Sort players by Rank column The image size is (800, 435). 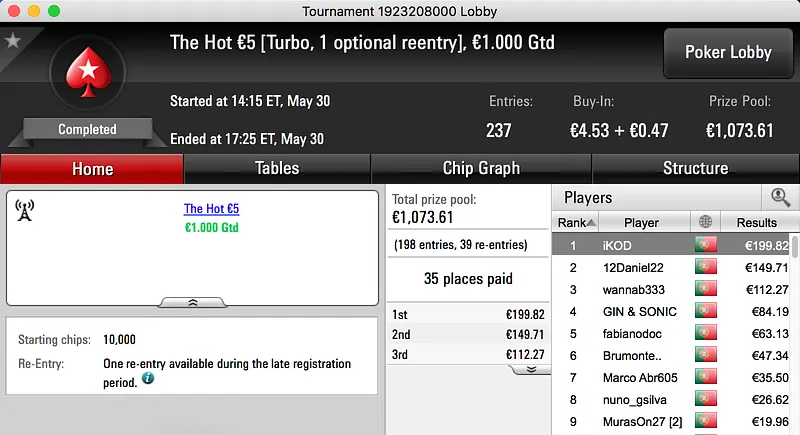[x=576, y=222]
